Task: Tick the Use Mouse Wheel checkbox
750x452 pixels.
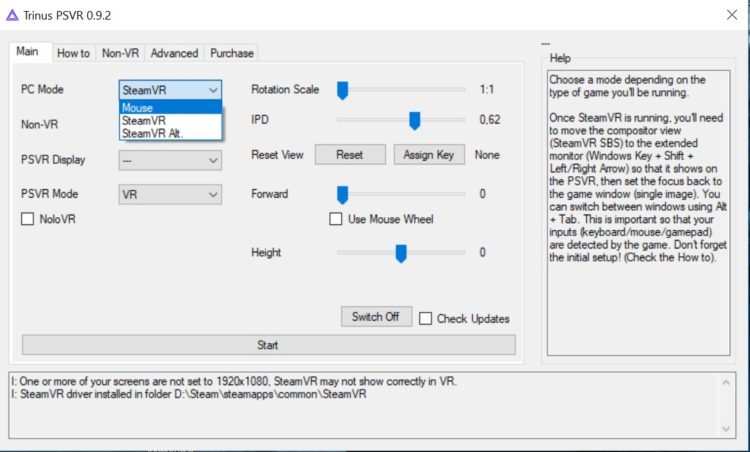Action: (336, 219)
